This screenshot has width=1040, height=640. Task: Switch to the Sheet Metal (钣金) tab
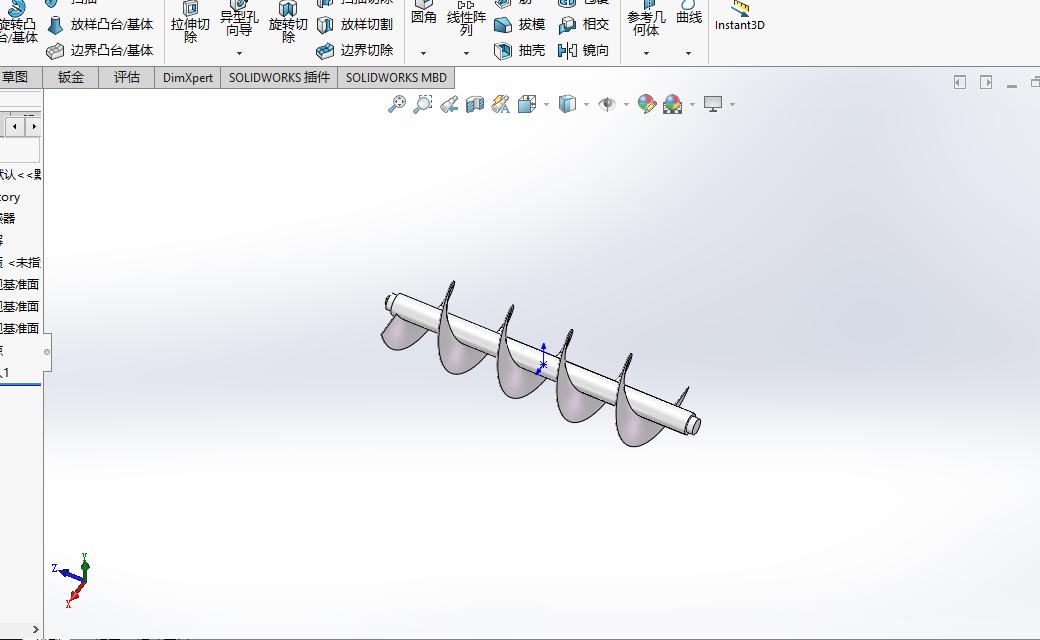coord(71,78)
